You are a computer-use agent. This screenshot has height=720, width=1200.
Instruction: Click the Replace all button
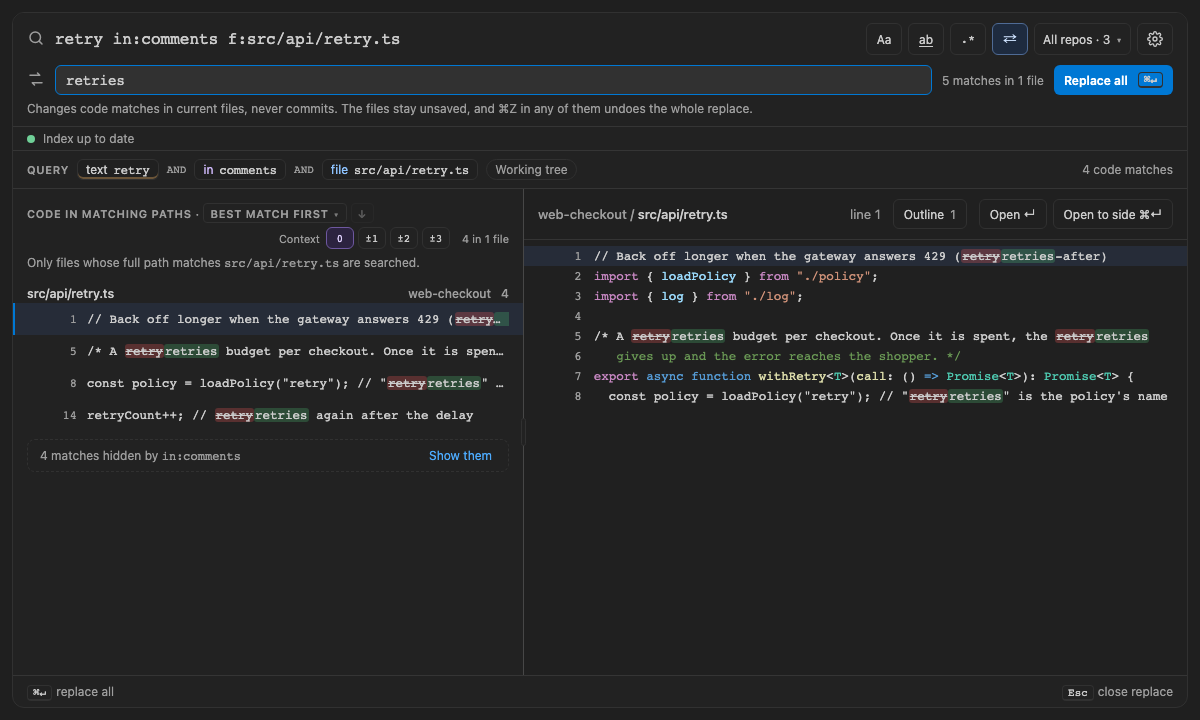click(x=1113, y=80)
